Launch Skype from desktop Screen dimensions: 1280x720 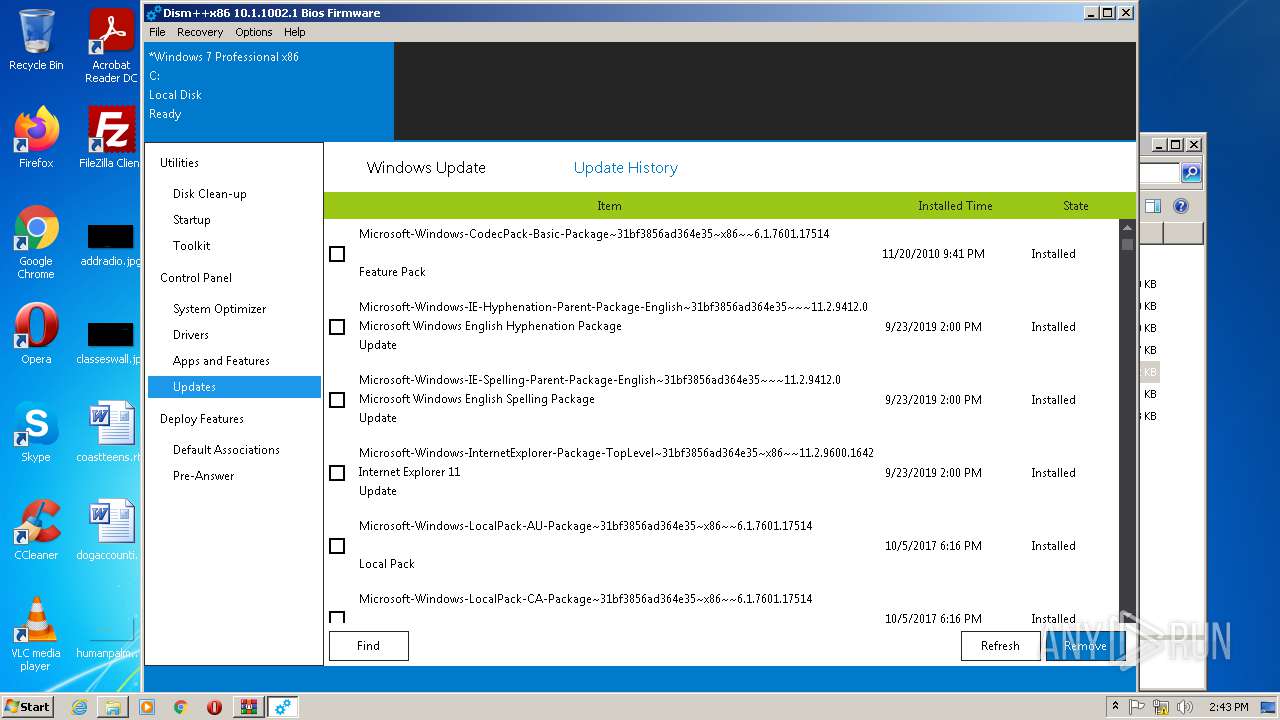(36, 432)
